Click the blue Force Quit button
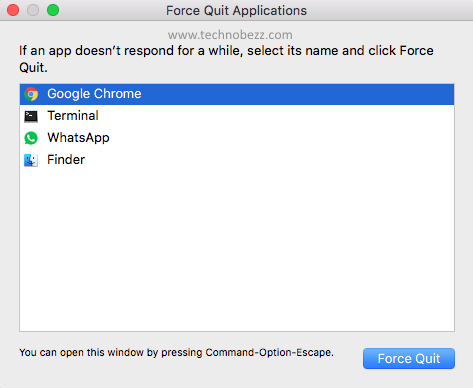Screen dimensions: 473x388 (409, 359)
